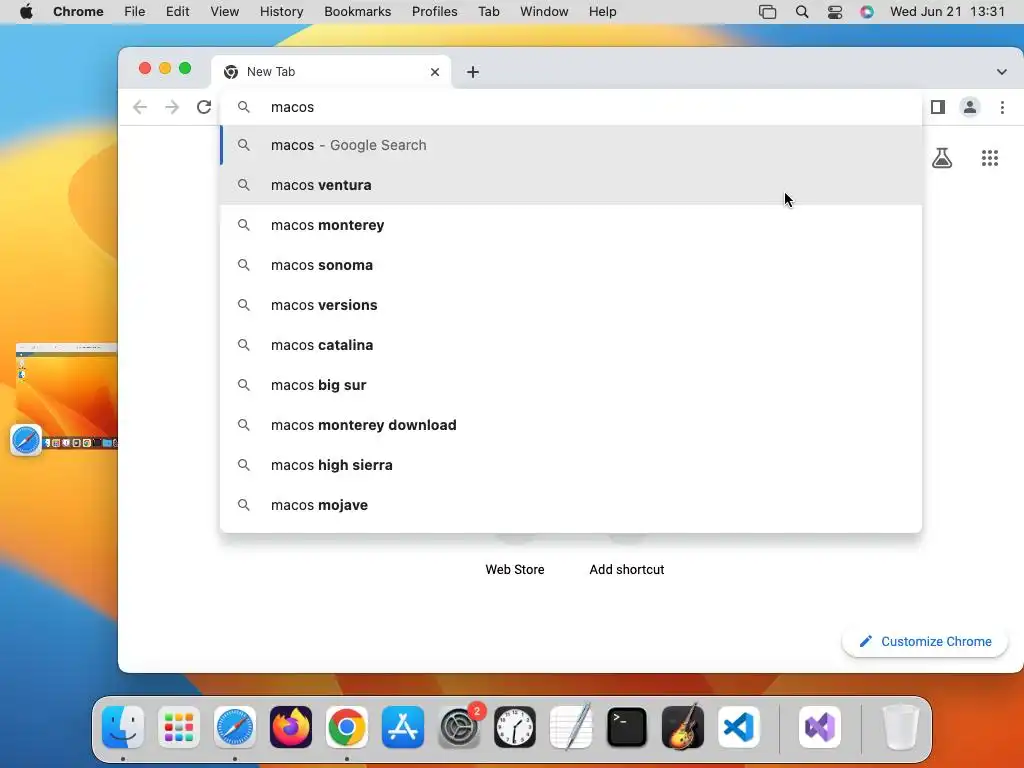Open TextEdit from the Dock
The width and height of the screenshot is (1024, 768).
click(571, 727)
